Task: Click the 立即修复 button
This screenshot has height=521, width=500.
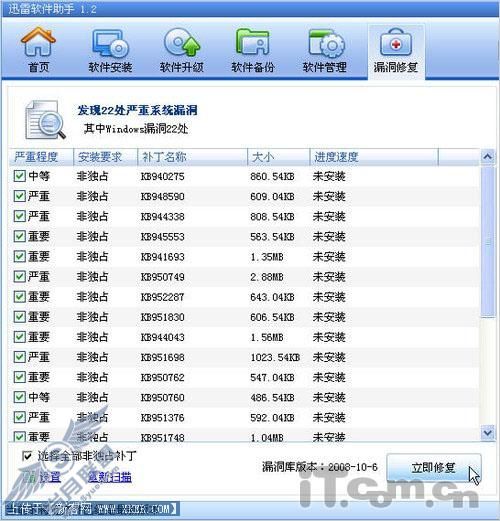Action: click(x=434, y=467)
